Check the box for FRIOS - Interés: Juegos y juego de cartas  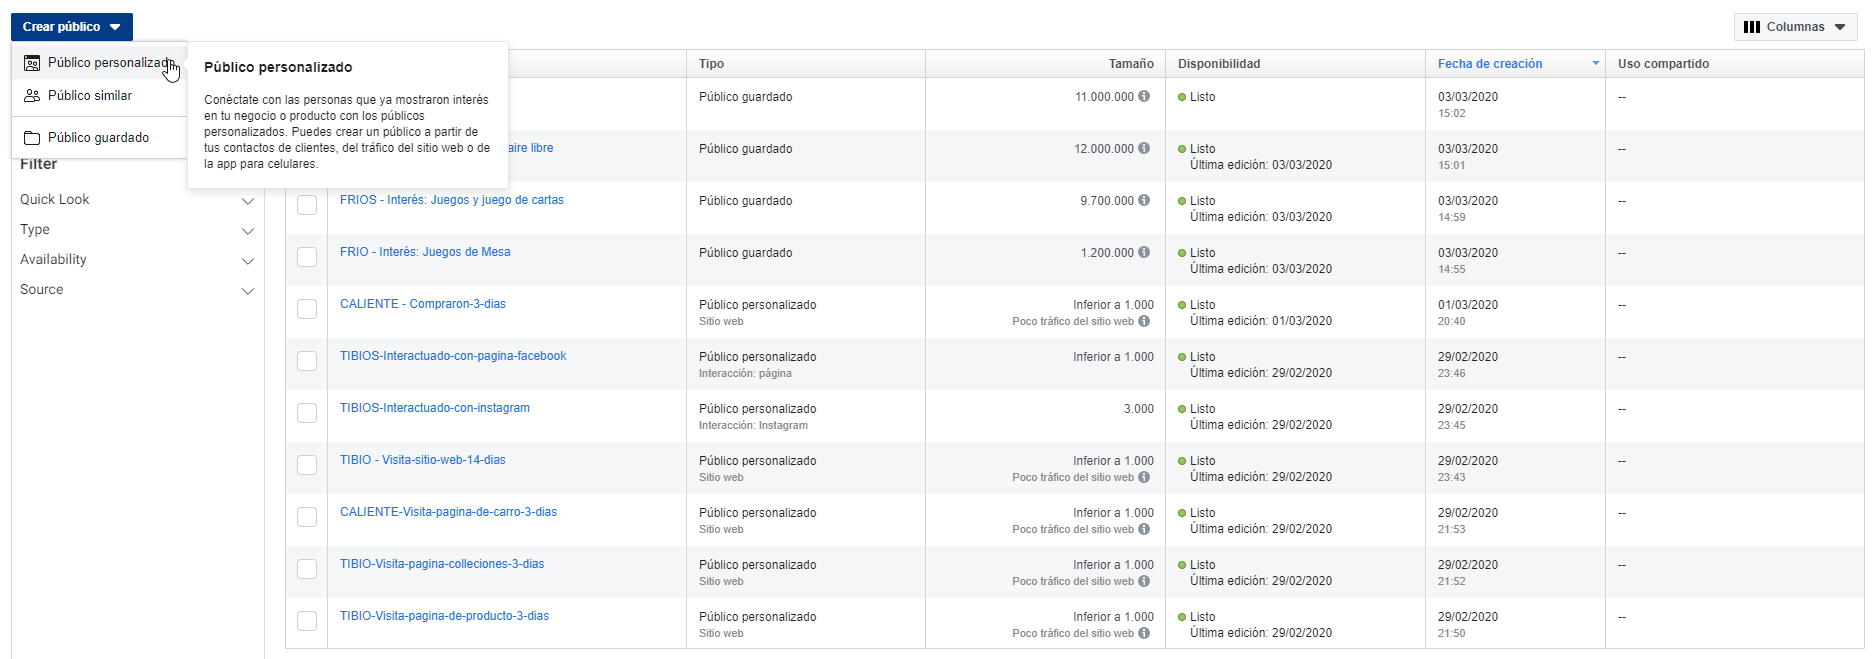point(307,205)
